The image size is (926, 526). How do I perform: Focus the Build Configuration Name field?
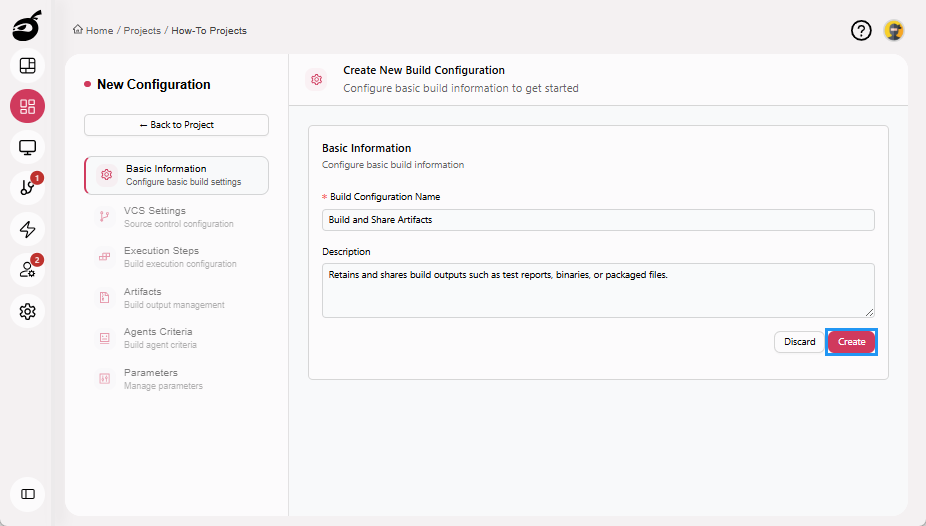[598, 220]
